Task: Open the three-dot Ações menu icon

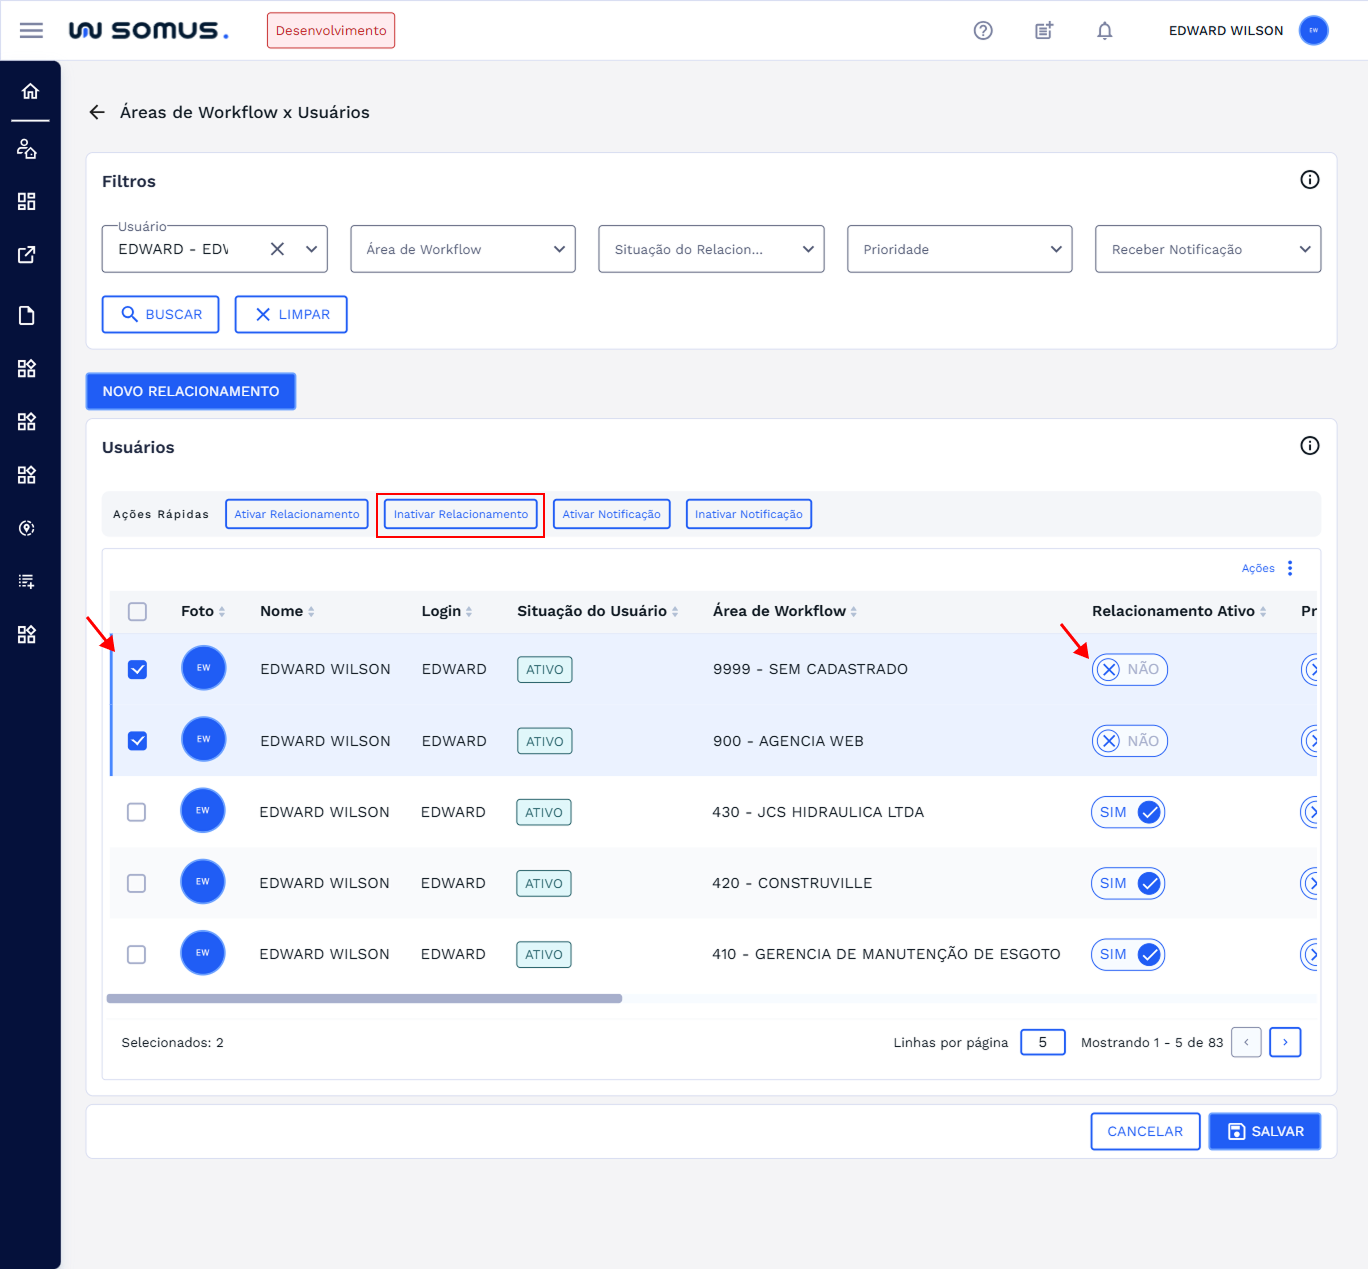Action: [1290, 568]
